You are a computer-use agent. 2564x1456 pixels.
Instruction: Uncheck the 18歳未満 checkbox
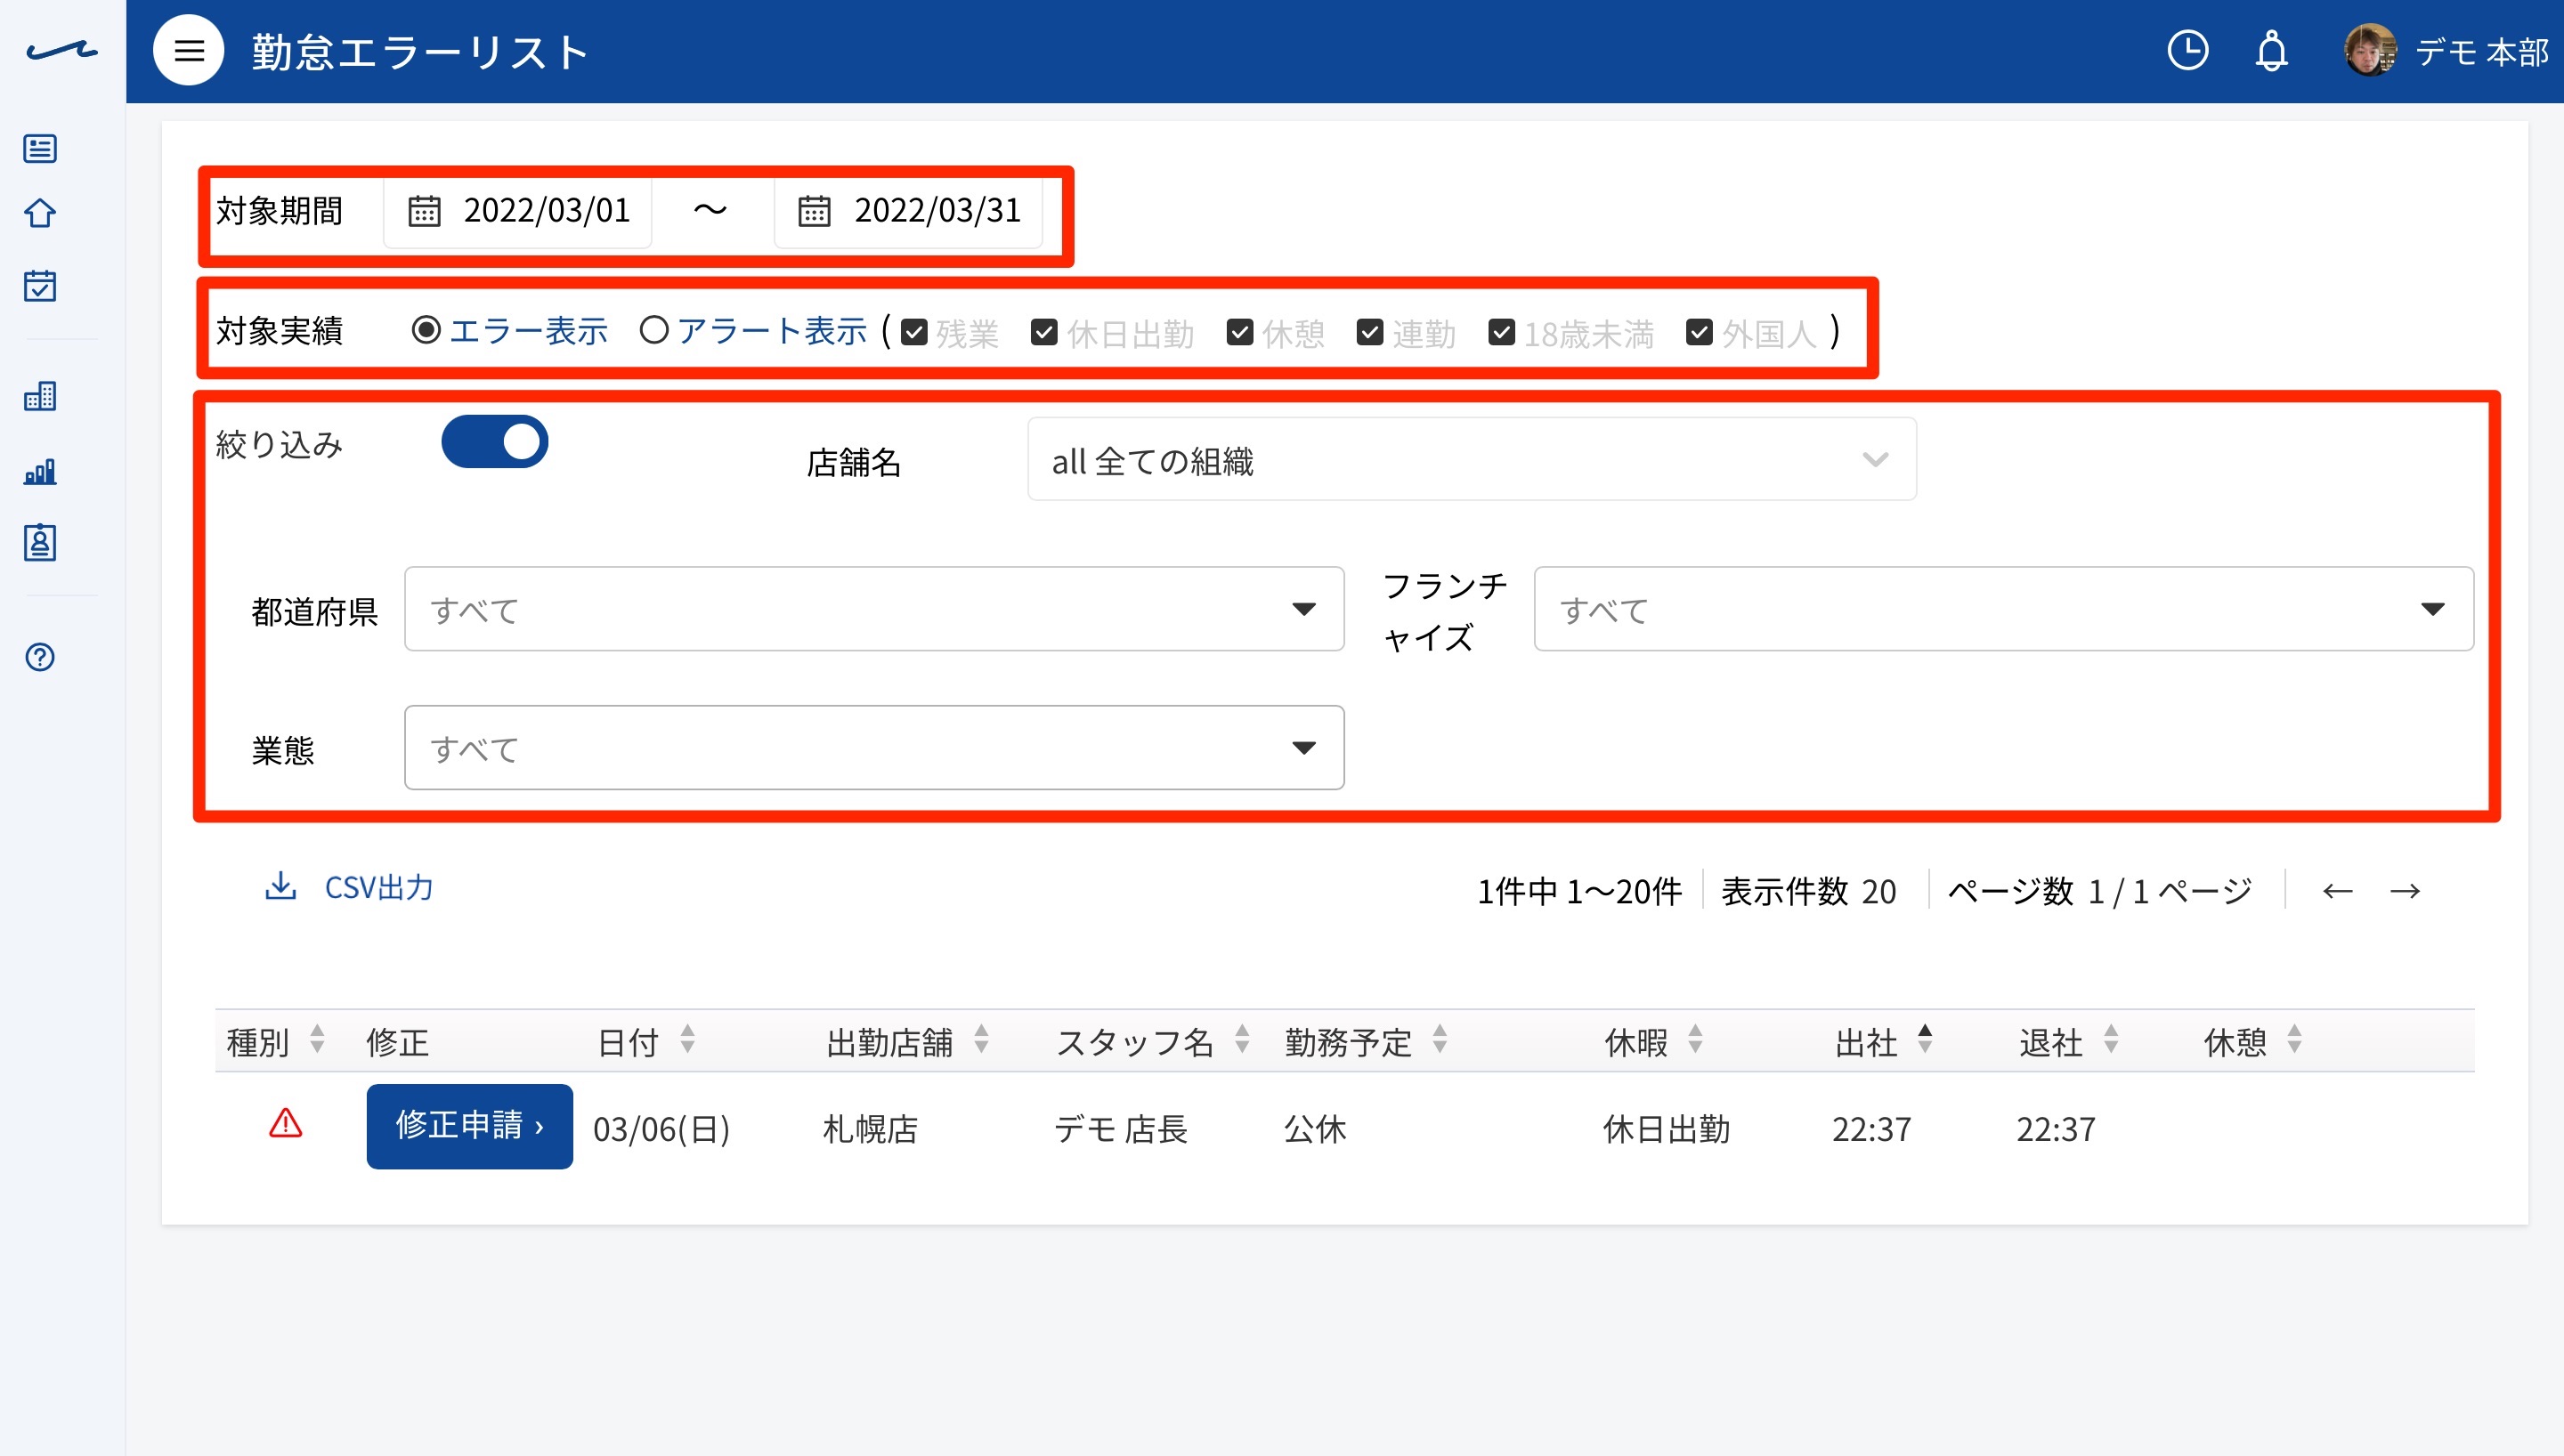tap(1501, 333)
